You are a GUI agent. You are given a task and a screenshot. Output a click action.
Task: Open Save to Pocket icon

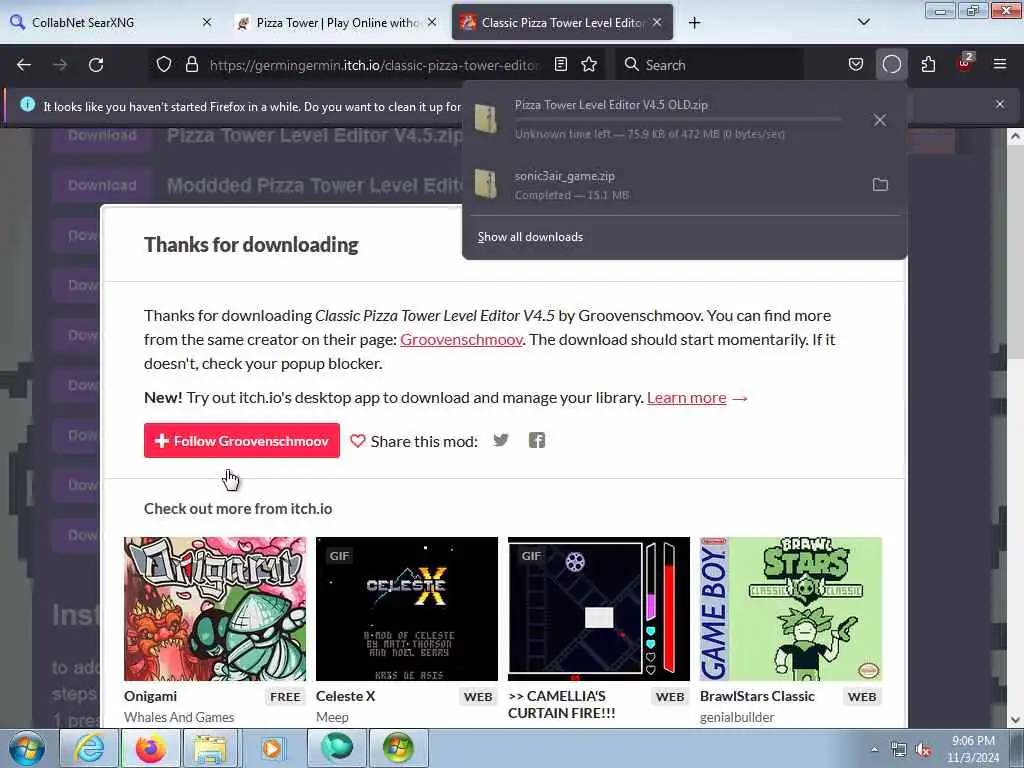[x=856, y=65]
